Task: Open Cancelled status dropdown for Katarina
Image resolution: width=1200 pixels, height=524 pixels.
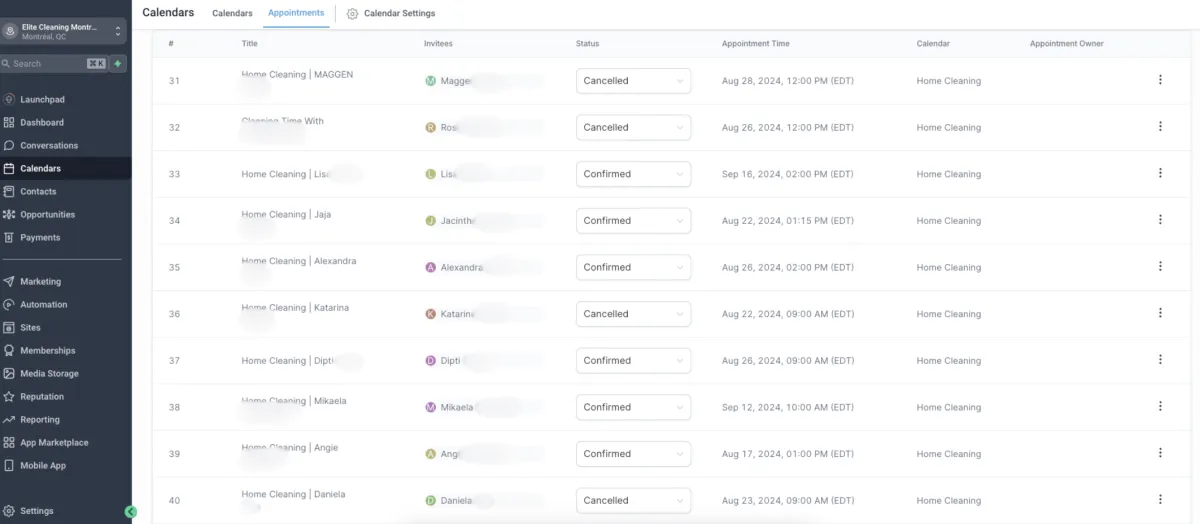Action: coord(633,314)
